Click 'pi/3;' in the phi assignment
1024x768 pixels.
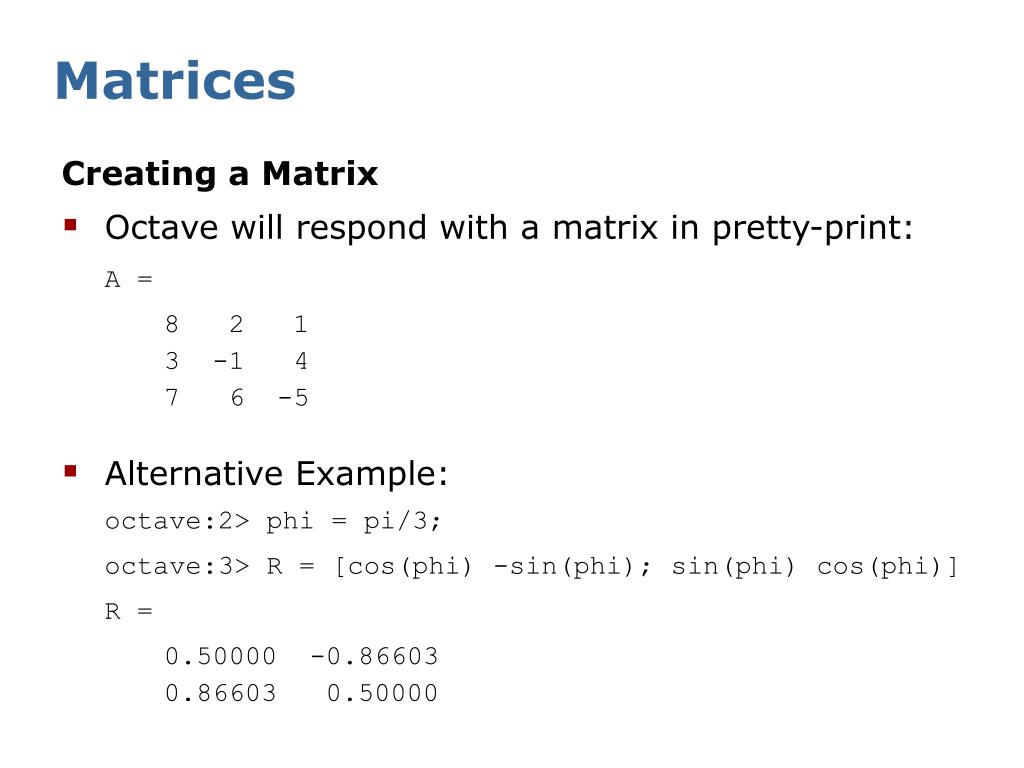tap(402, 521)
